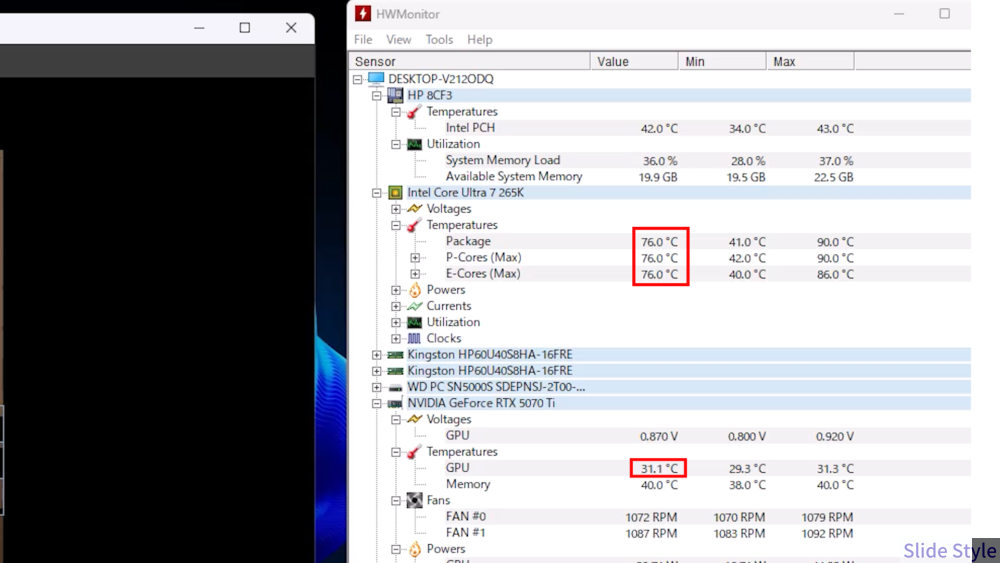
Task: Expand second Kingston HP60U40S8HA-16FRE memory node
Action: pos(377,371)
